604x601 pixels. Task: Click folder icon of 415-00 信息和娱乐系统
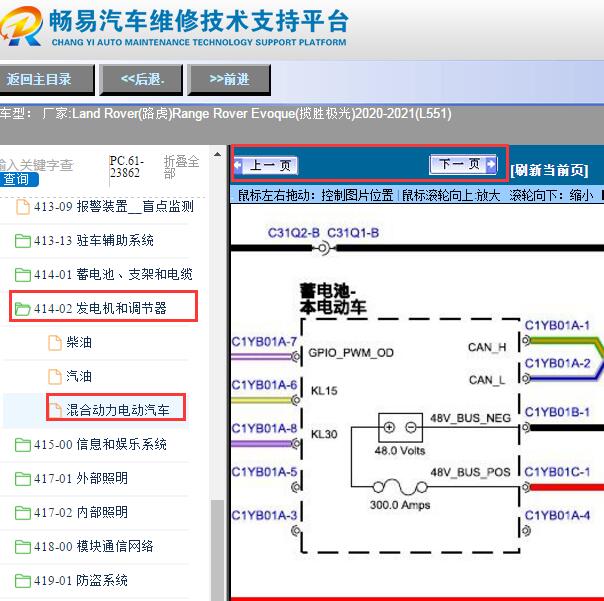(x=23, y=445)
